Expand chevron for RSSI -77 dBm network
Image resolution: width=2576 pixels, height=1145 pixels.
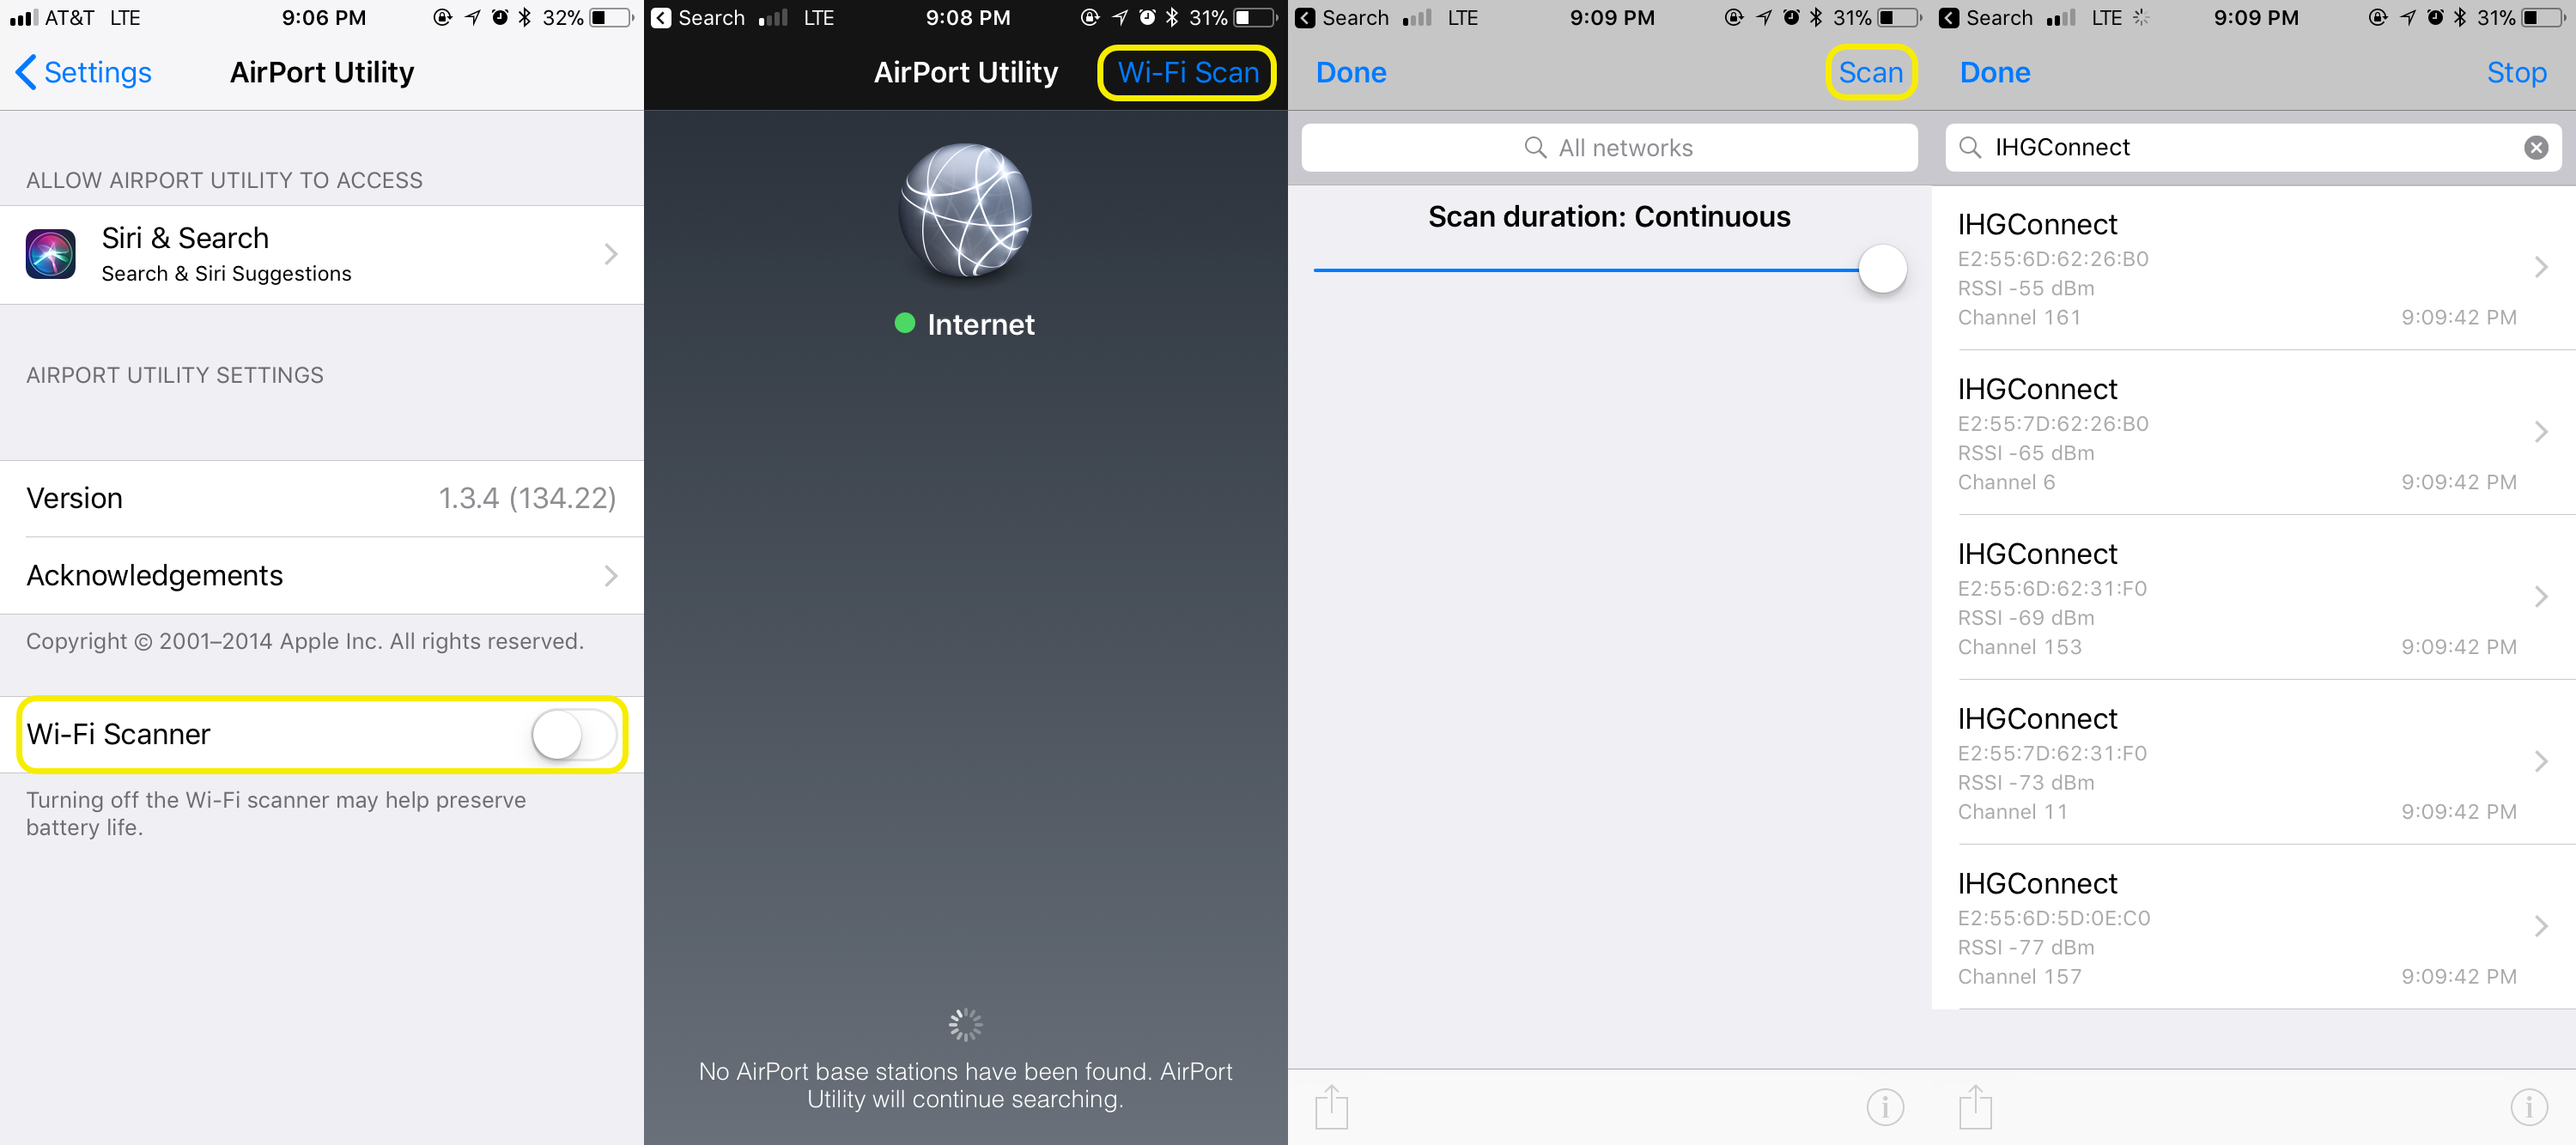tap(2541, 927)
